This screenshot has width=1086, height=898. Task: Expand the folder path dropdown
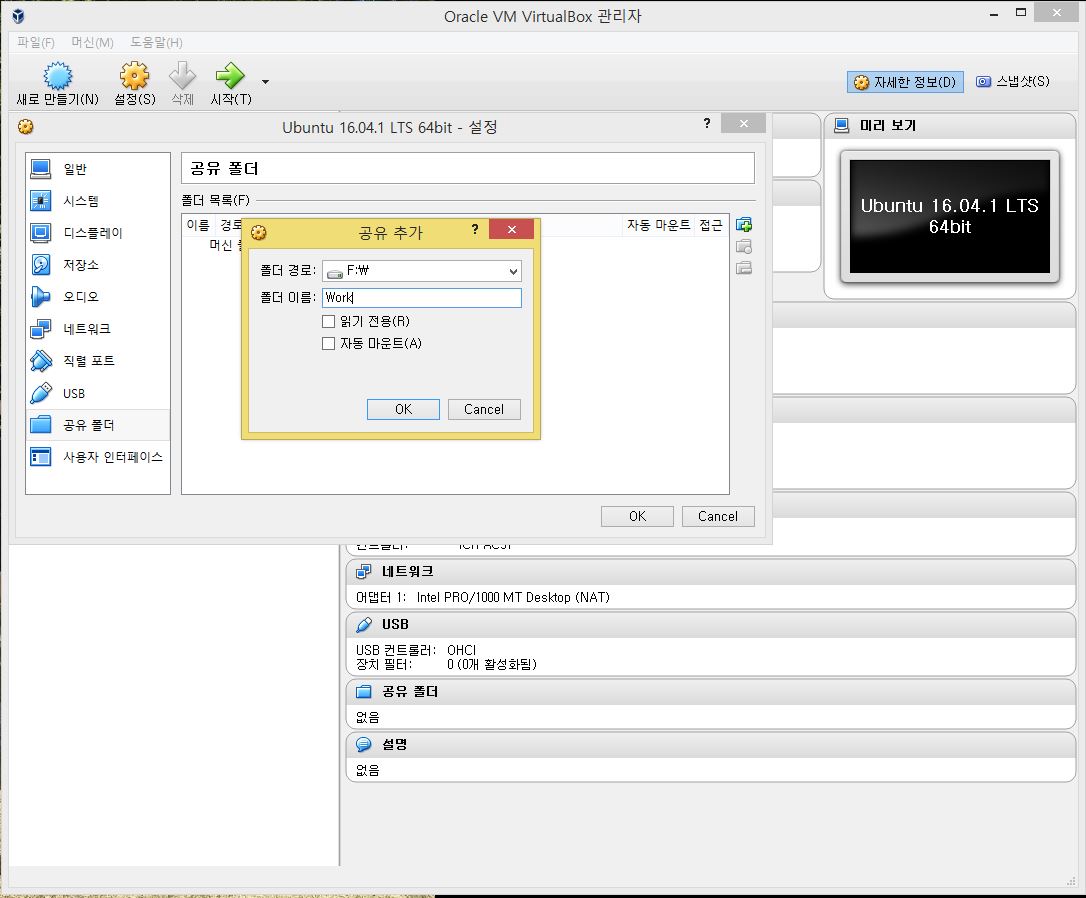(513, 272)
